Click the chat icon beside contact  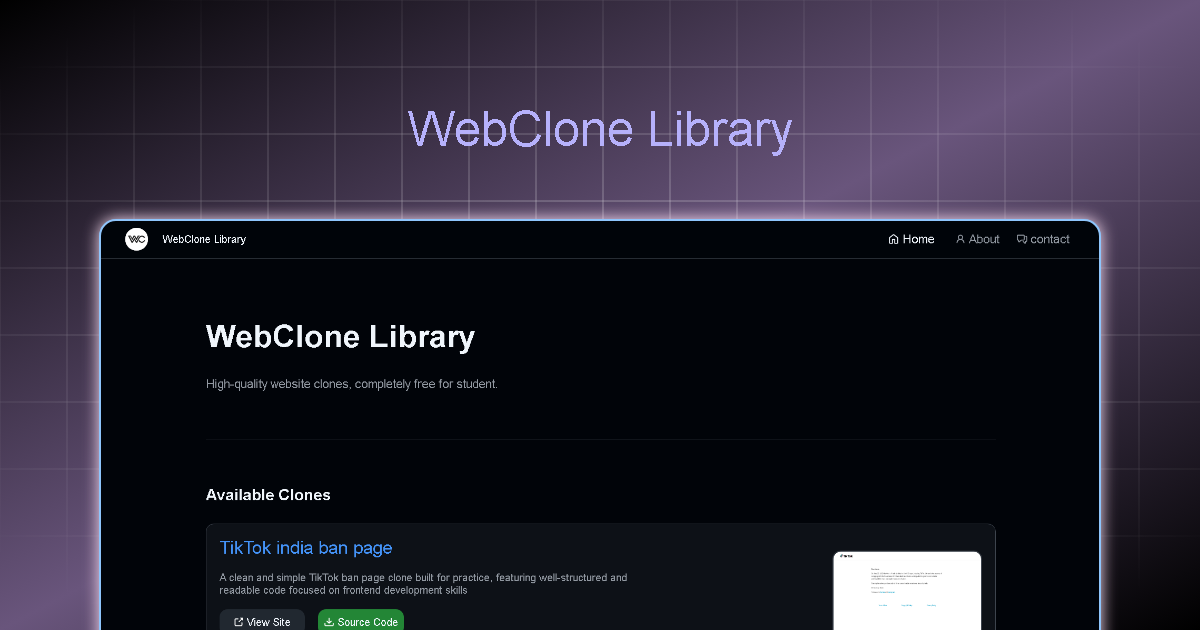point(1022,239)
